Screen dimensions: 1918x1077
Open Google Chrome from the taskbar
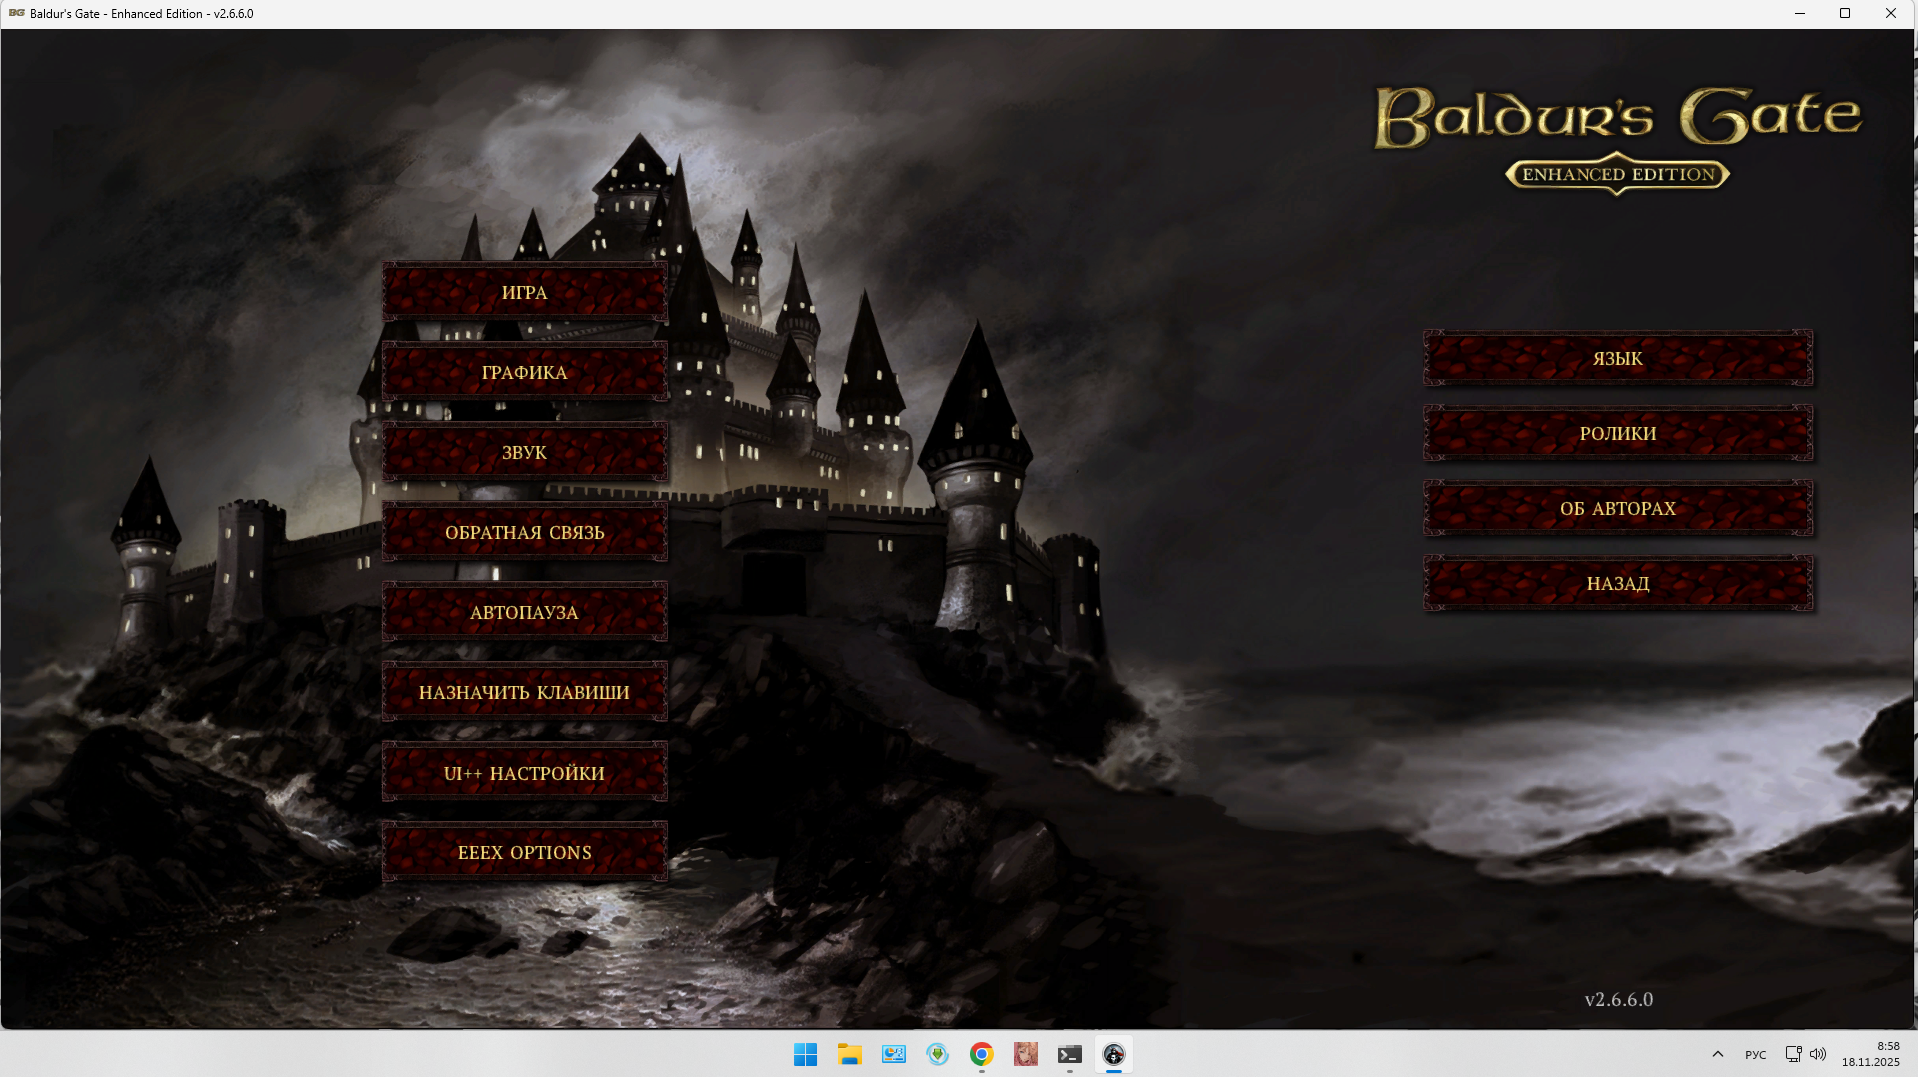(x=981, y=1054)
